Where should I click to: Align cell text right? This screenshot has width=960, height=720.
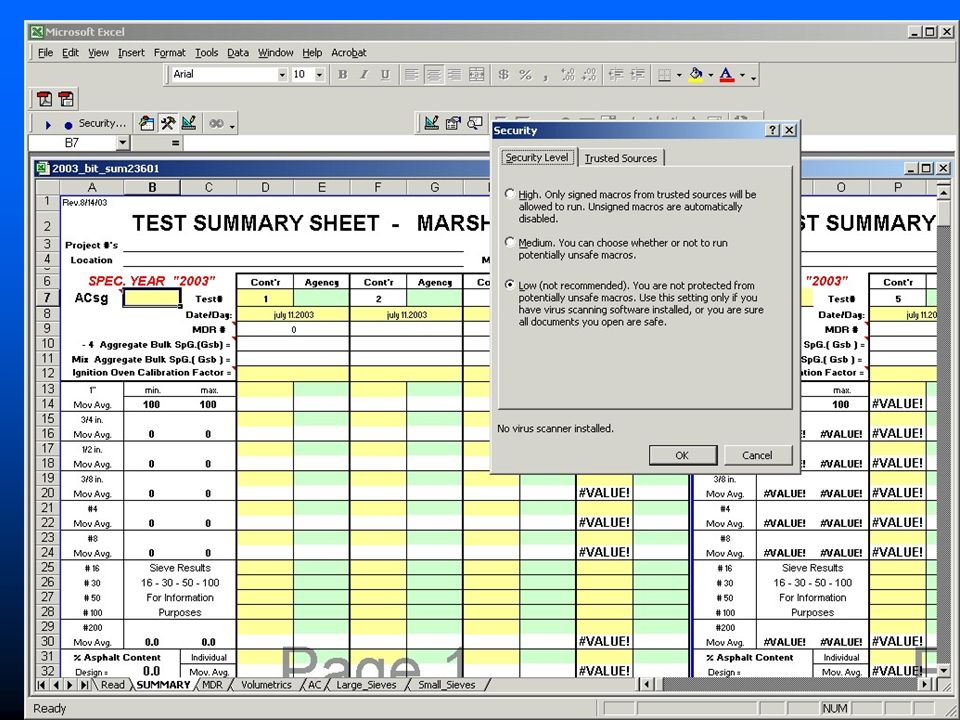tap(455, 75)
